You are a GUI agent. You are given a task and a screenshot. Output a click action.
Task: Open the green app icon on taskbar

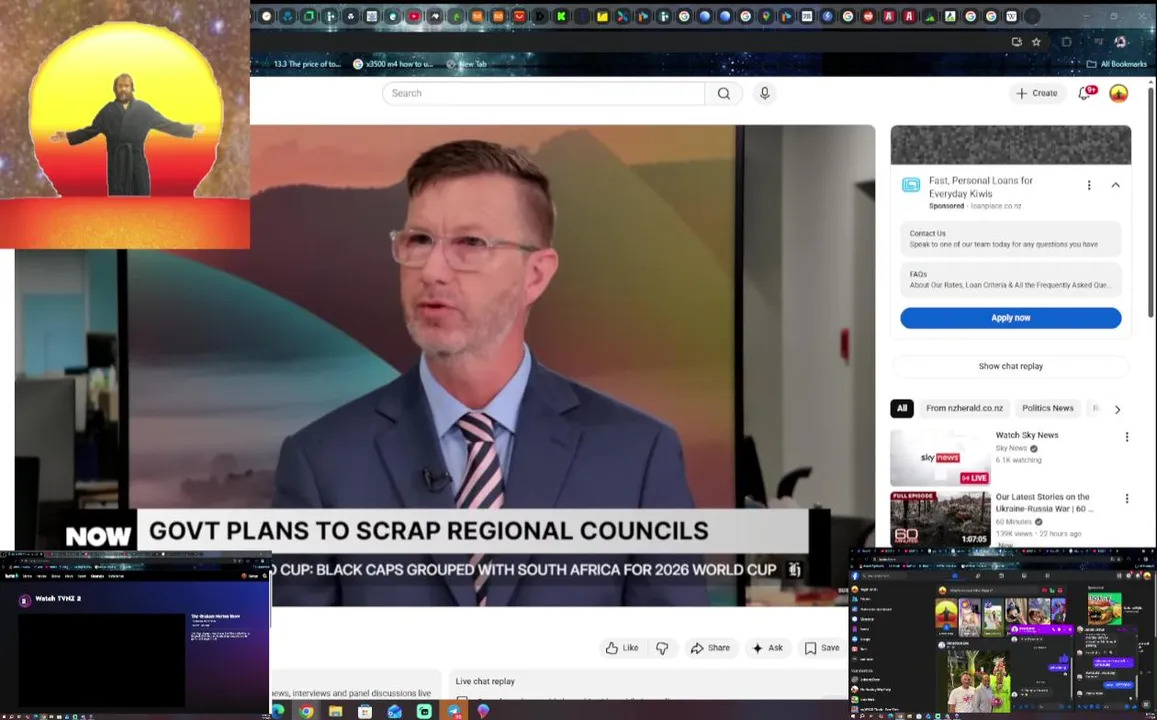click(x=424, y=711)
